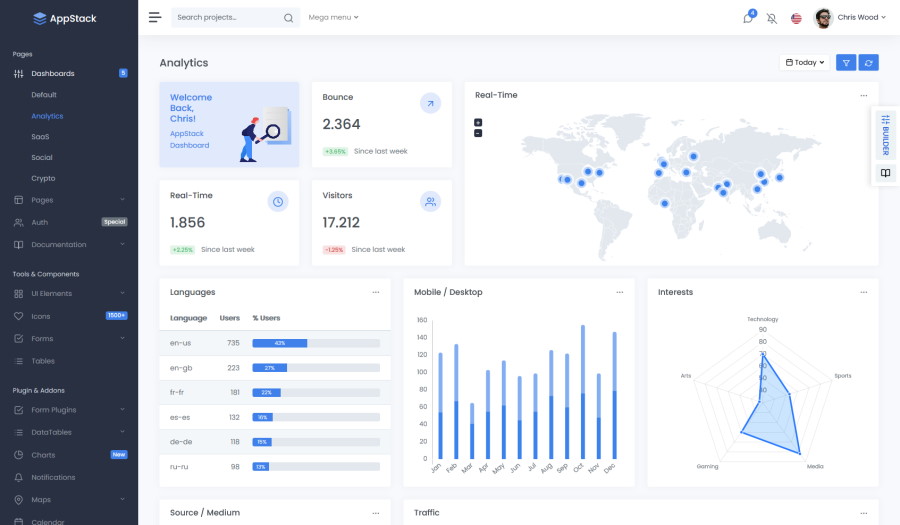
Task: Open the Builder side panel tab
Action: point(885,134)
